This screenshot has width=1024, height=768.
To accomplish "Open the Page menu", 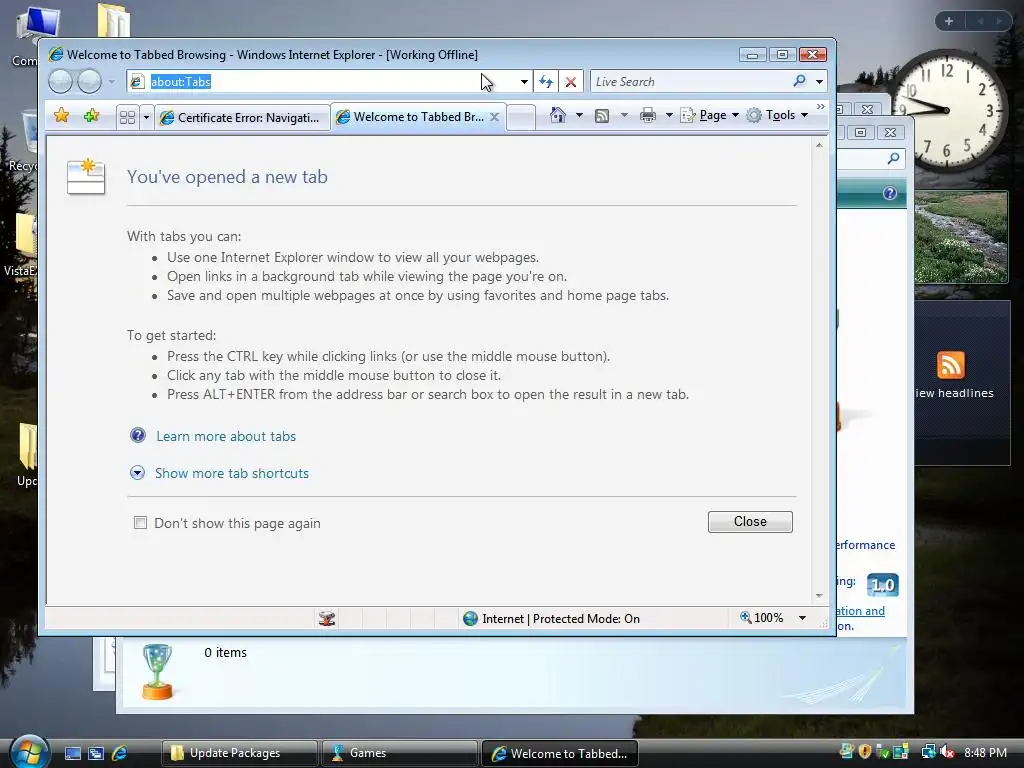I will [x=709, y=116].
